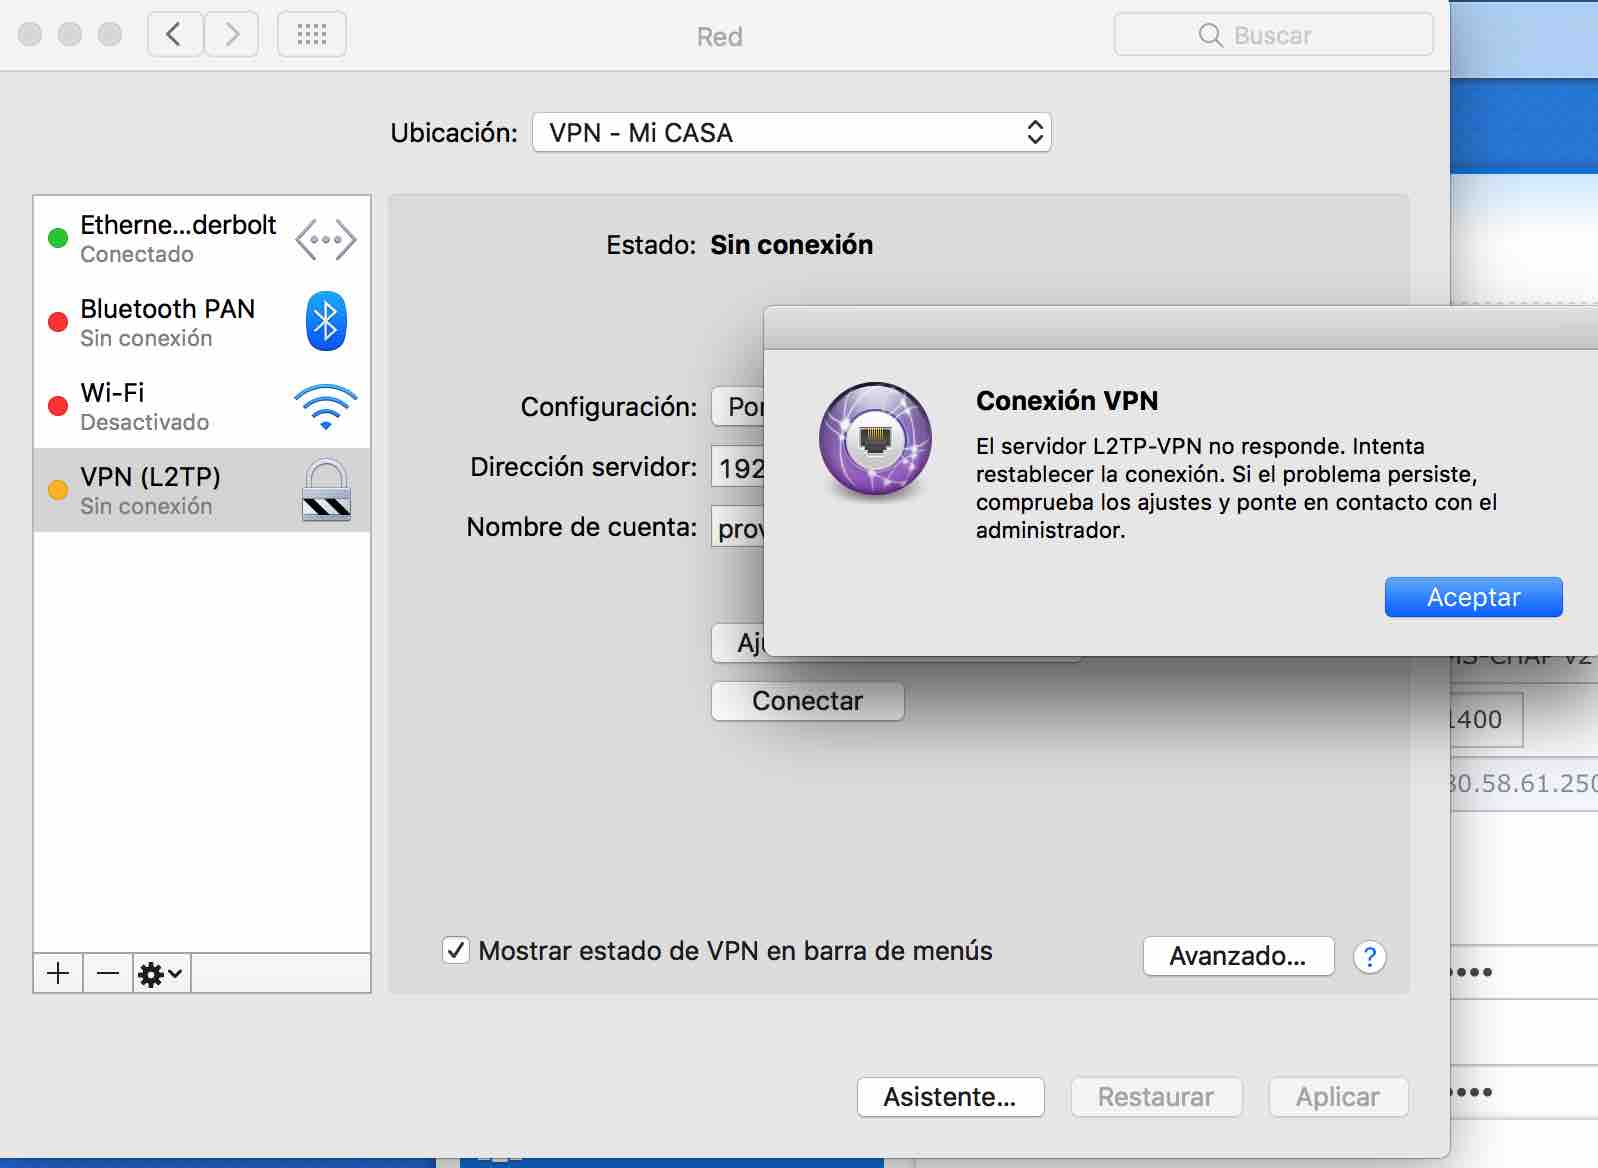Select the Wi-Fi signal icon

point(326,406)
